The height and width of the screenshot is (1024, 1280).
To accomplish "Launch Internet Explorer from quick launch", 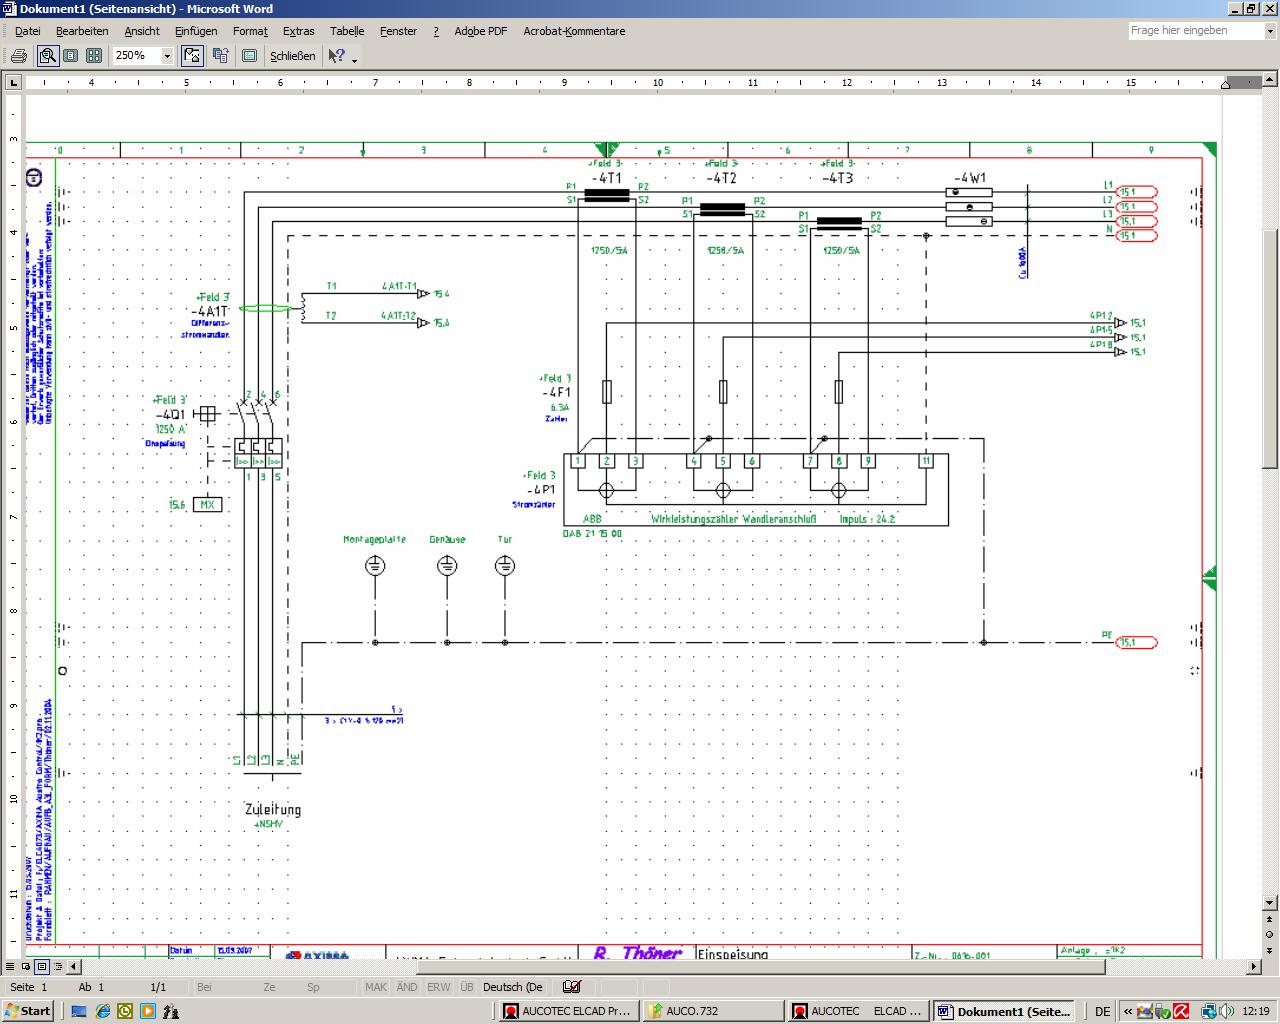I will (x=102, y=1011).
